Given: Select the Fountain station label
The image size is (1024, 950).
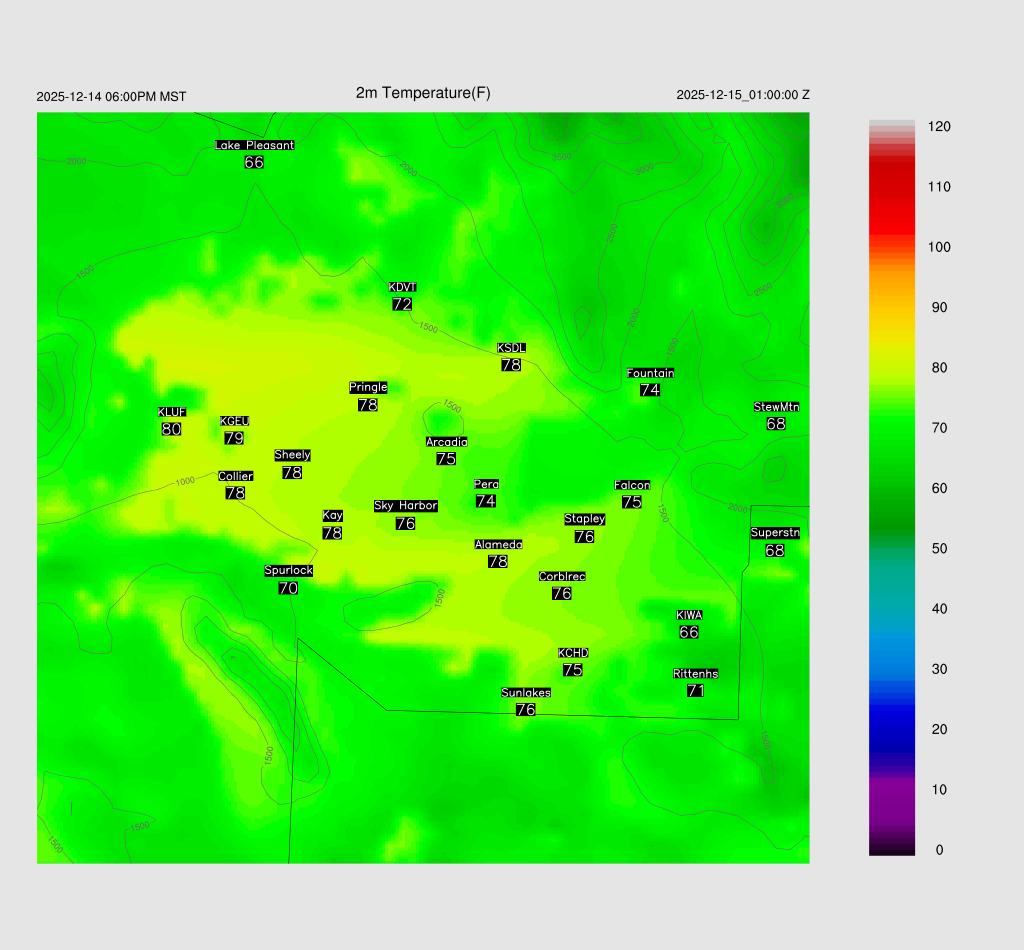Looking at the screenshot, I should click(650, 373).
